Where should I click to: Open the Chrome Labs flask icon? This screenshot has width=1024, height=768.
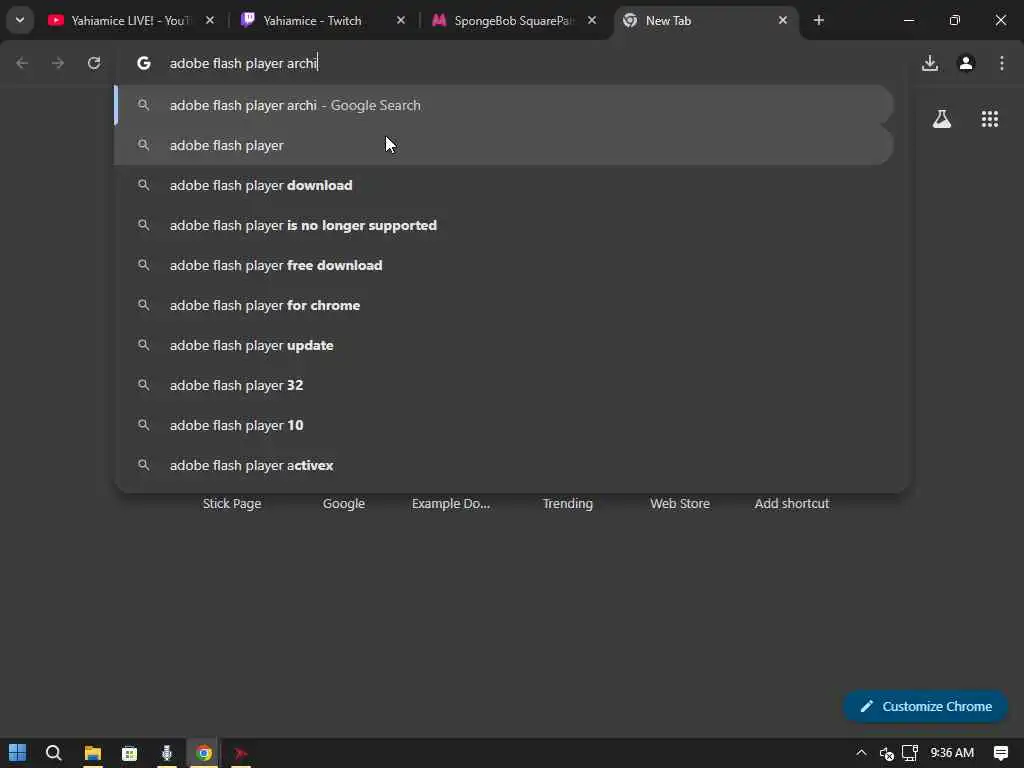tap(942, 119)
